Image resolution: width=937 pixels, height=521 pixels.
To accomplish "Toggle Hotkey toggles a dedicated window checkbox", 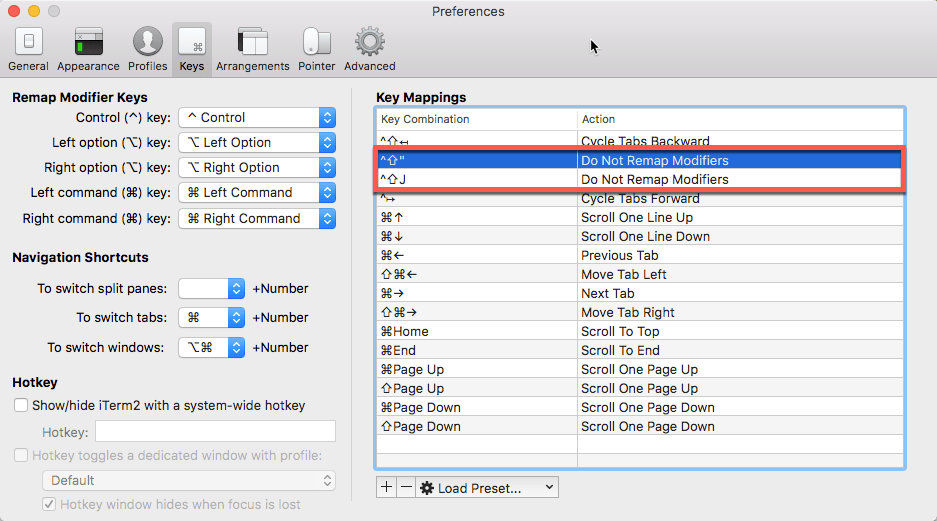I will pos(21,455).
